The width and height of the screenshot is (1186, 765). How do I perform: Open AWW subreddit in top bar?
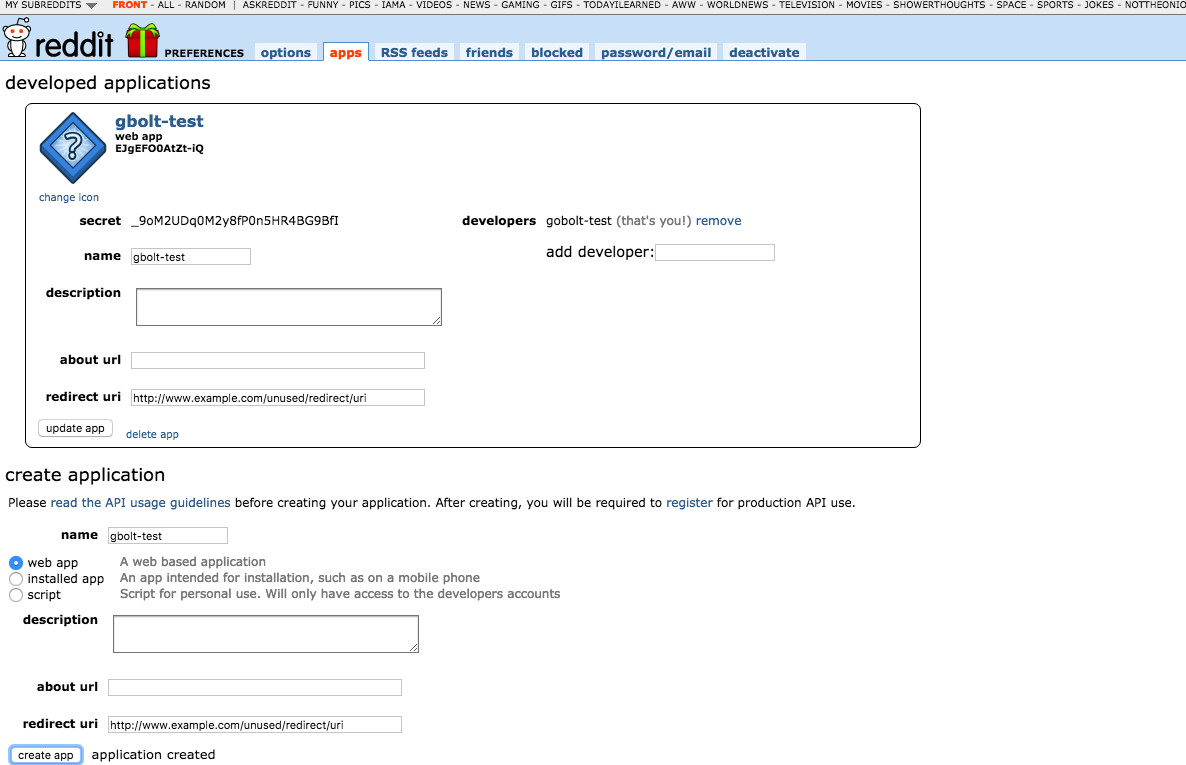click(684, 5)
